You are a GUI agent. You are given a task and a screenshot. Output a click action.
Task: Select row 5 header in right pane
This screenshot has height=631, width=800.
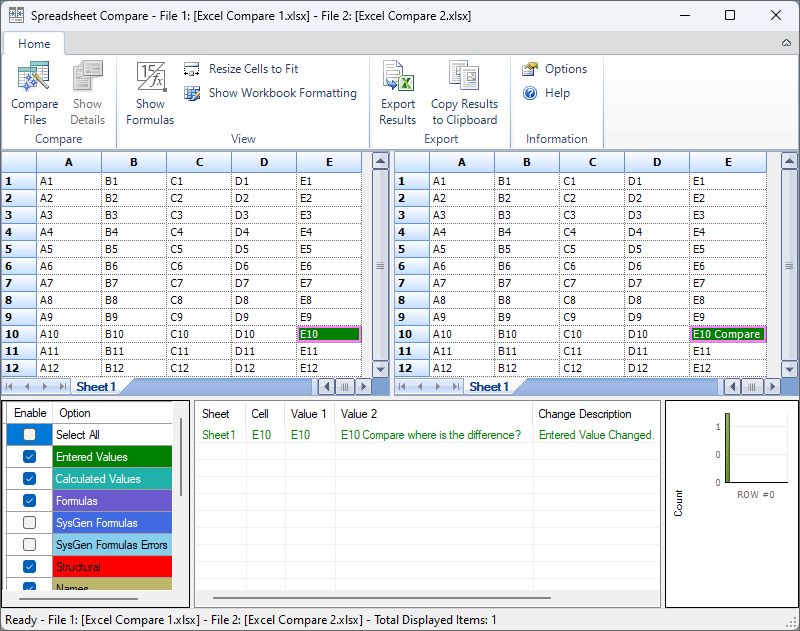tap(411, 249)
